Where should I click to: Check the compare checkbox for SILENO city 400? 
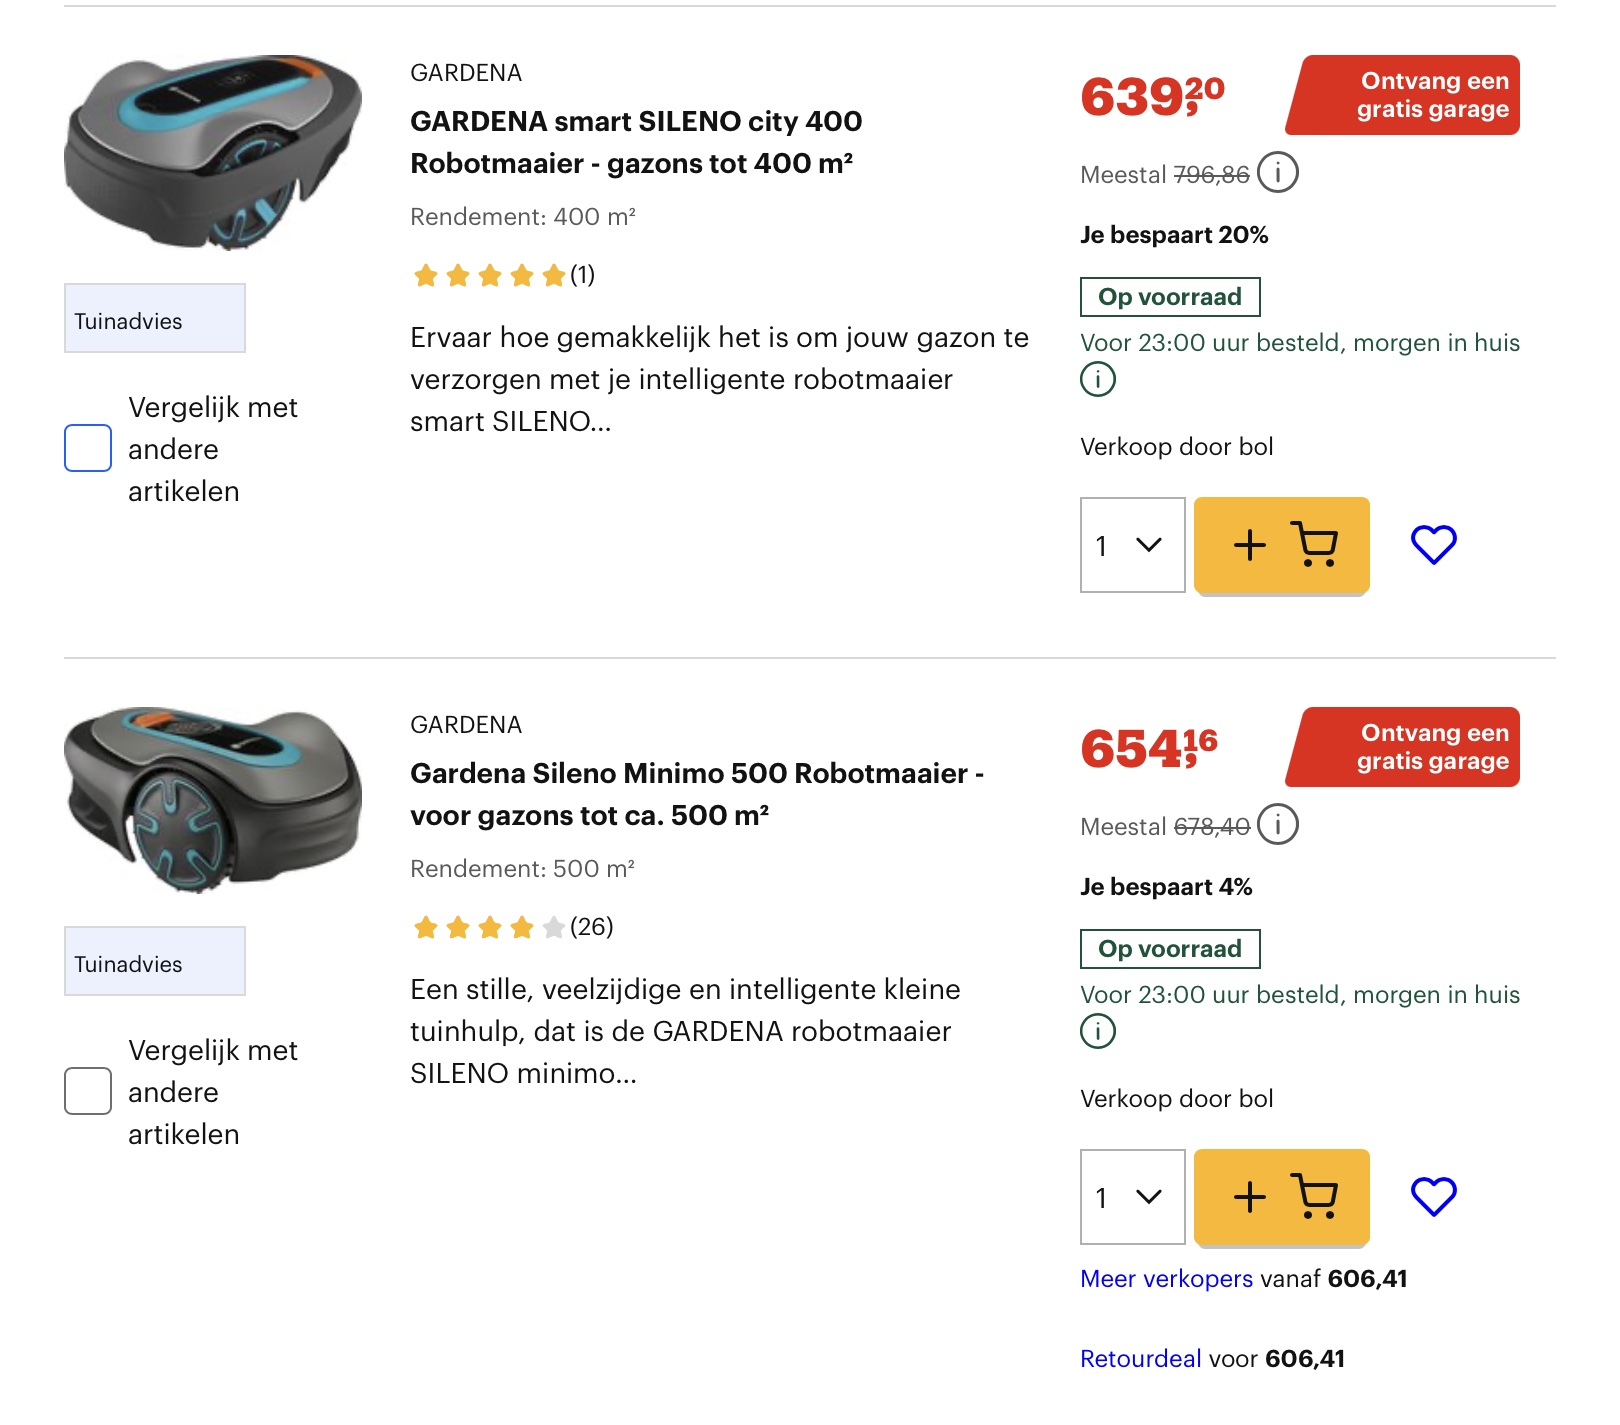click(x=87, y=449)
